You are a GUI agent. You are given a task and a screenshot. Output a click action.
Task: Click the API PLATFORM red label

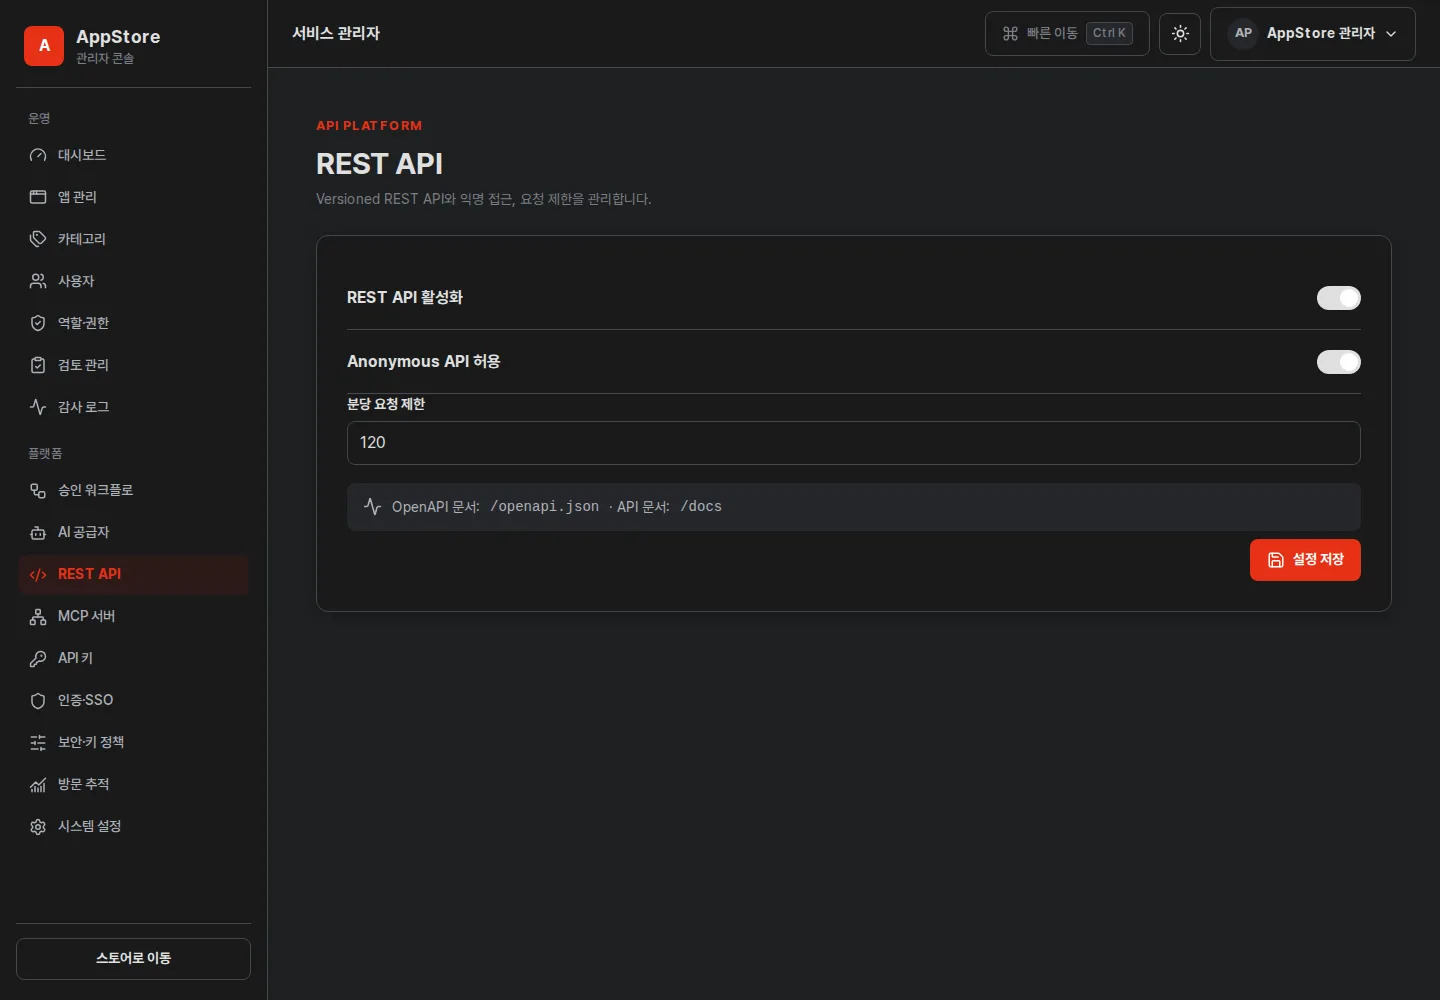369,125
